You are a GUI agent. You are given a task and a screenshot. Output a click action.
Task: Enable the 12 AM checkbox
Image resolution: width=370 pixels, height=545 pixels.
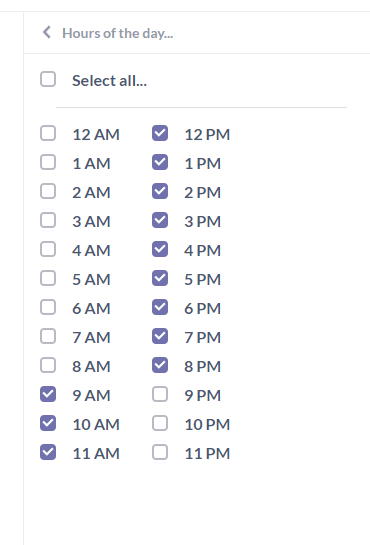(48, 133)
